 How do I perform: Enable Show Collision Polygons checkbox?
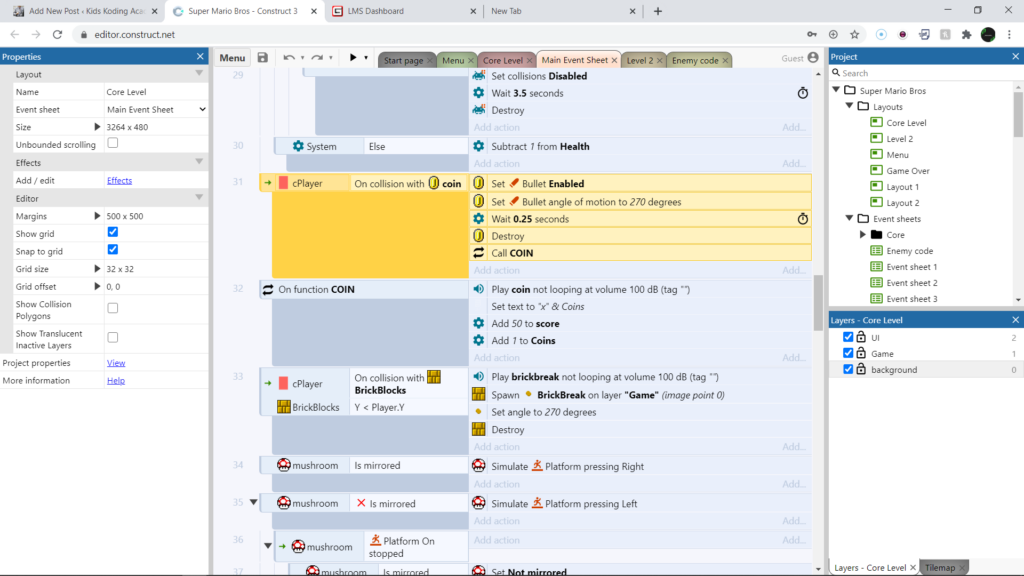113,308
